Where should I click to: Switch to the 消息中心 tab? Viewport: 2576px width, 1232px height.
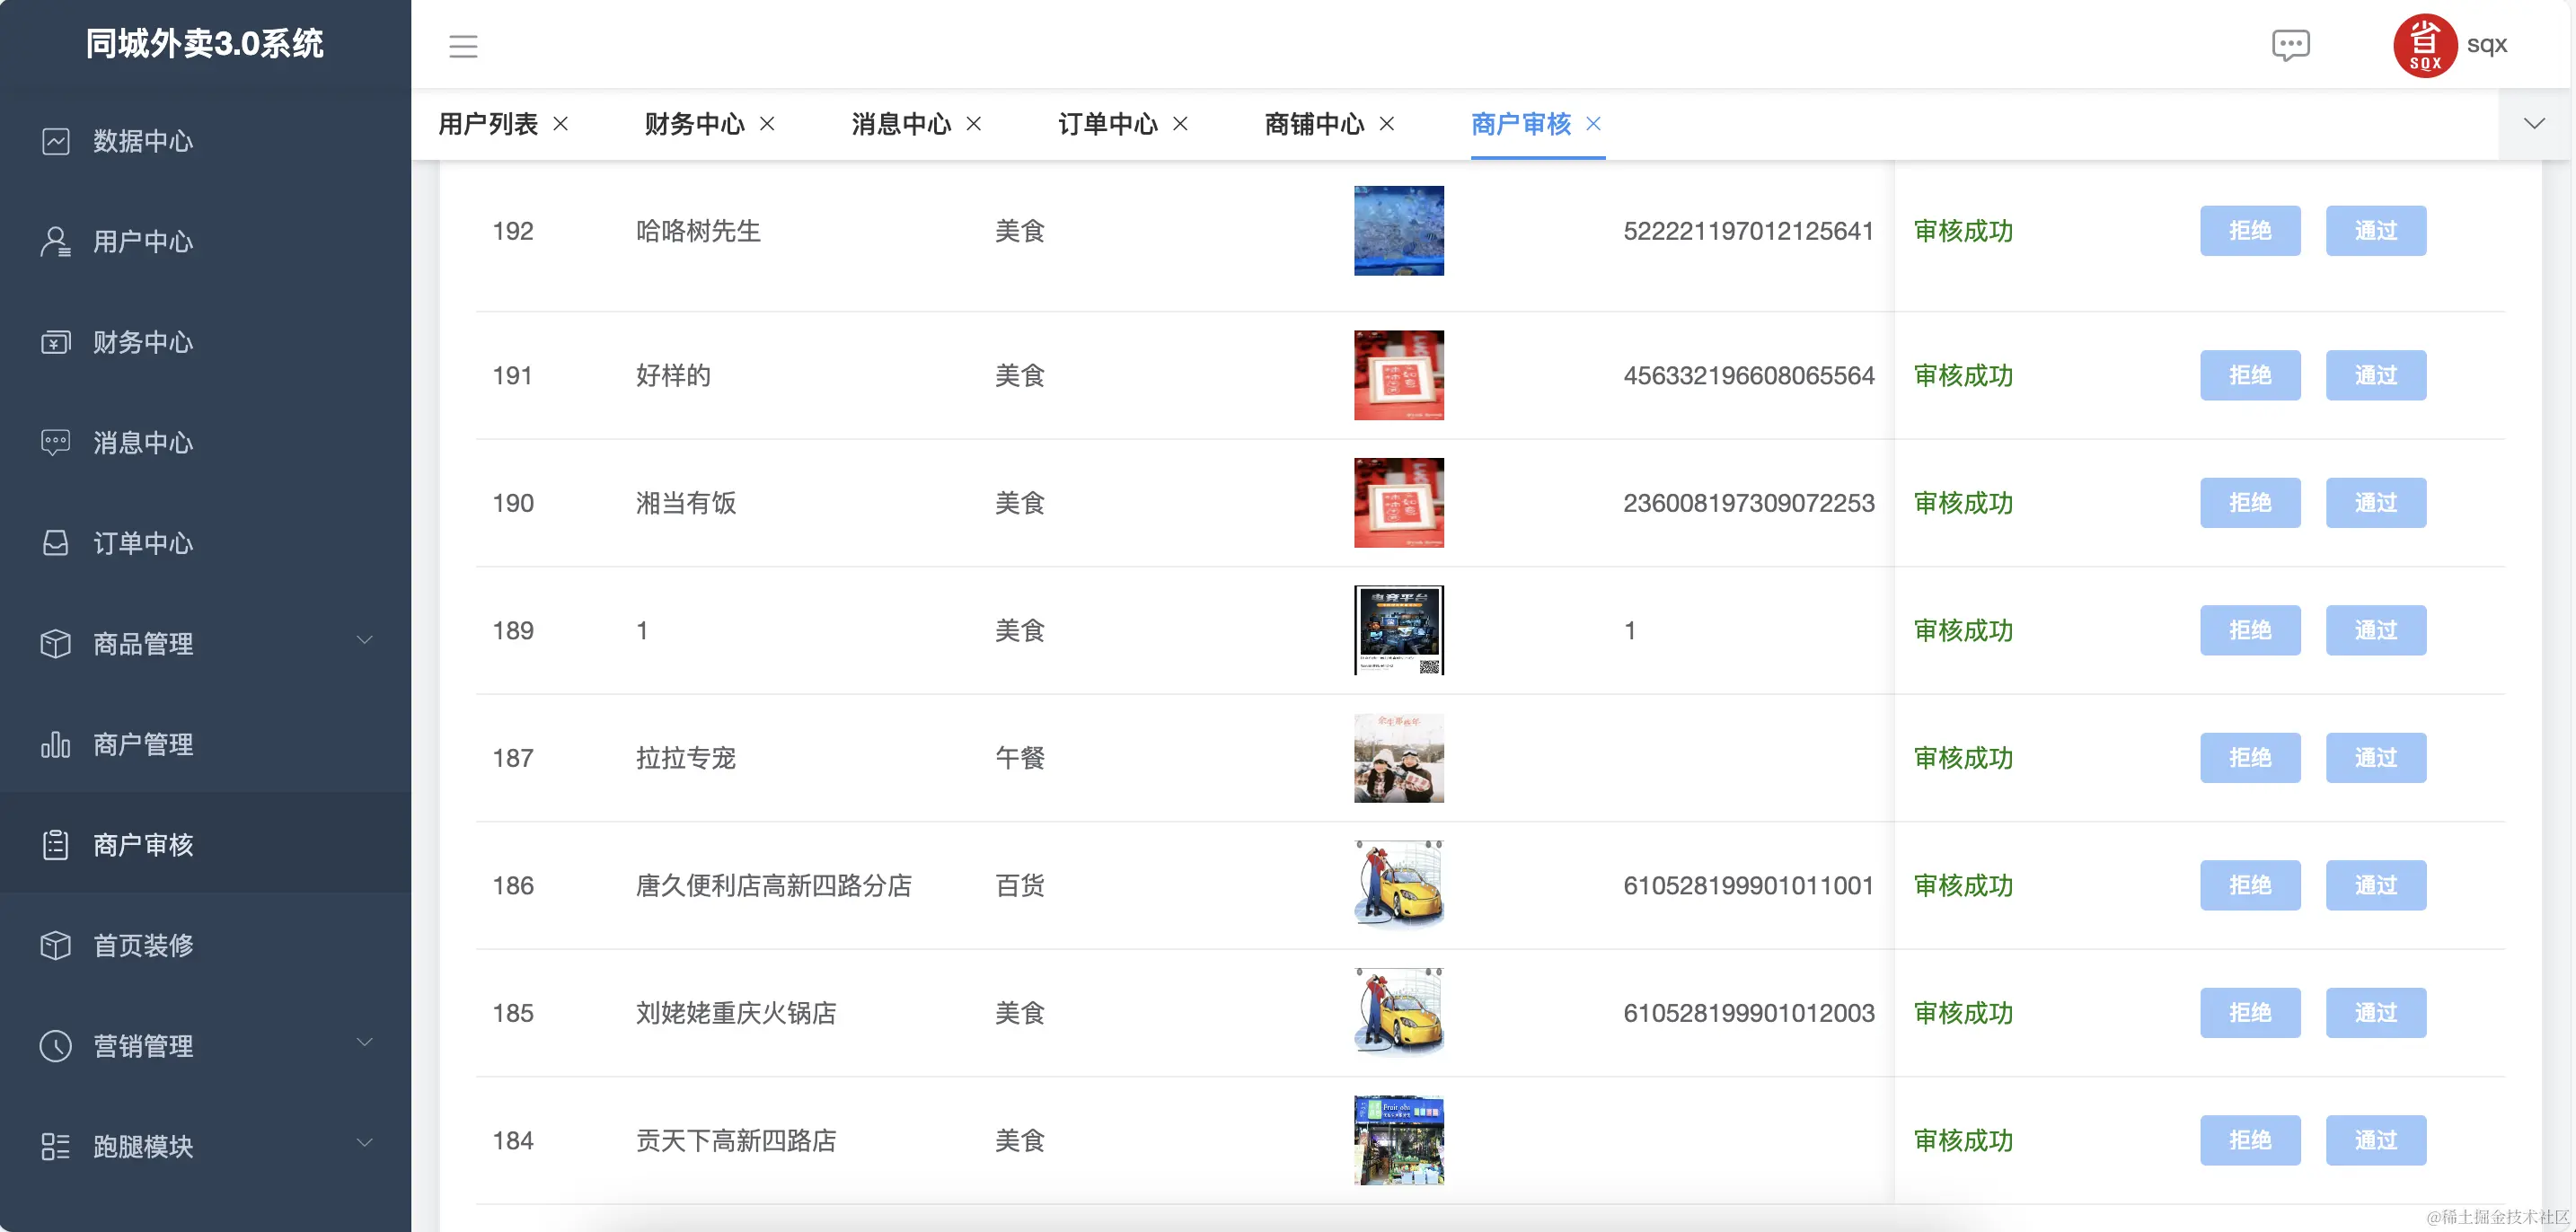point(901,124)
